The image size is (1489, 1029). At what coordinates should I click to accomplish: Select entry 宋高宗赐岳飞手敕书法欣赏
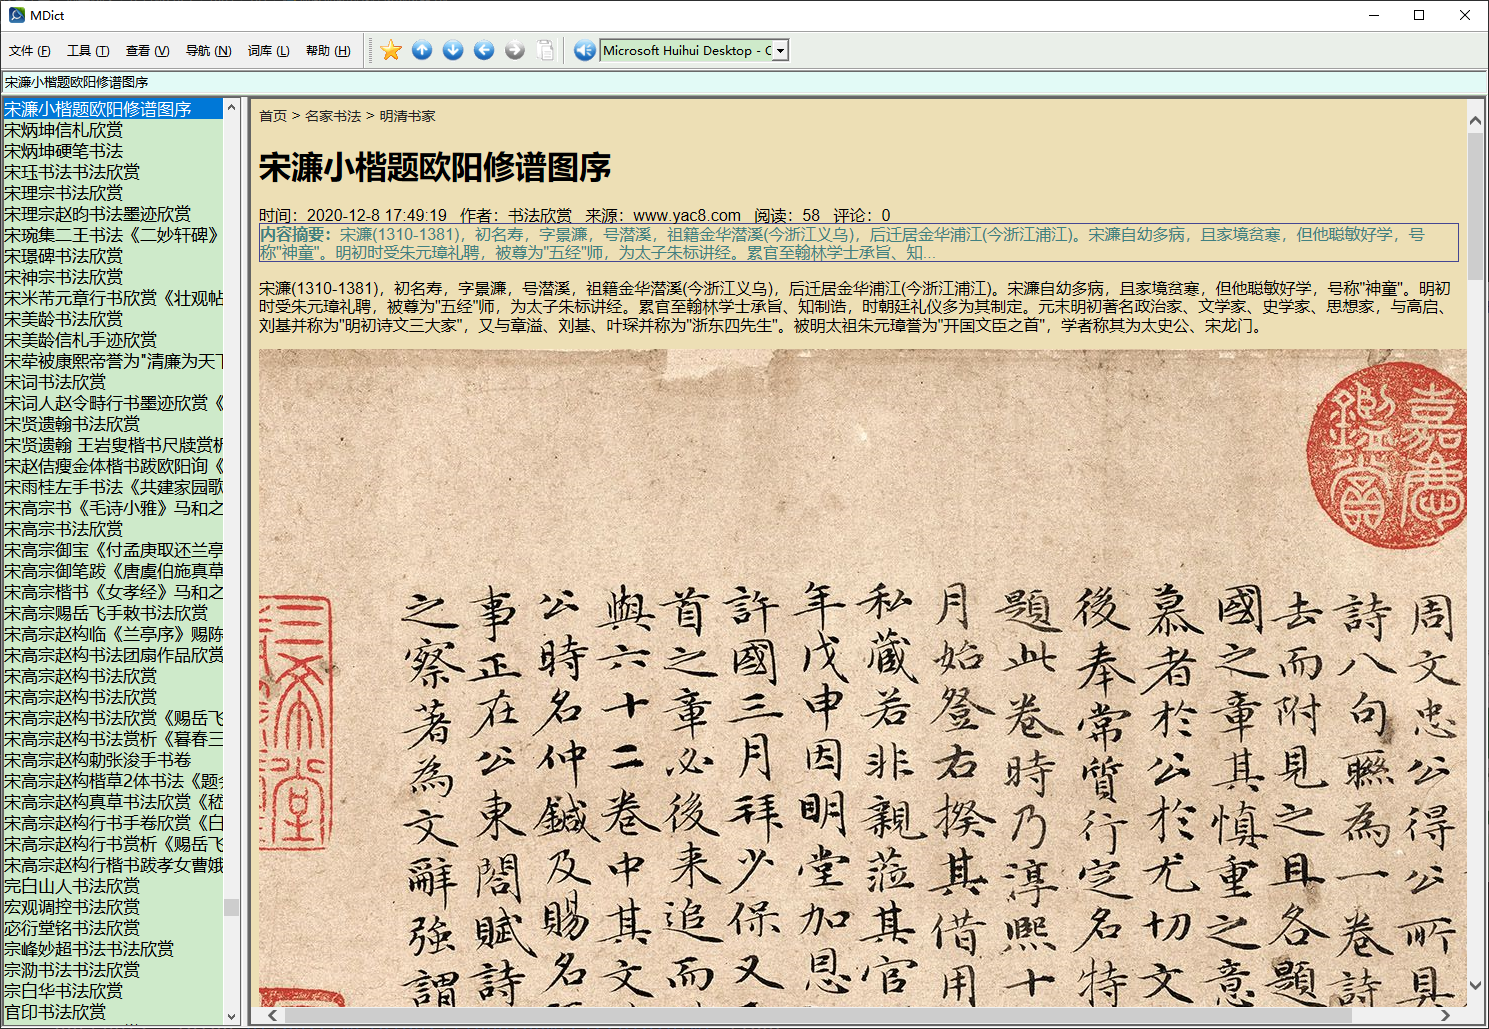click(x=106, y=613)
